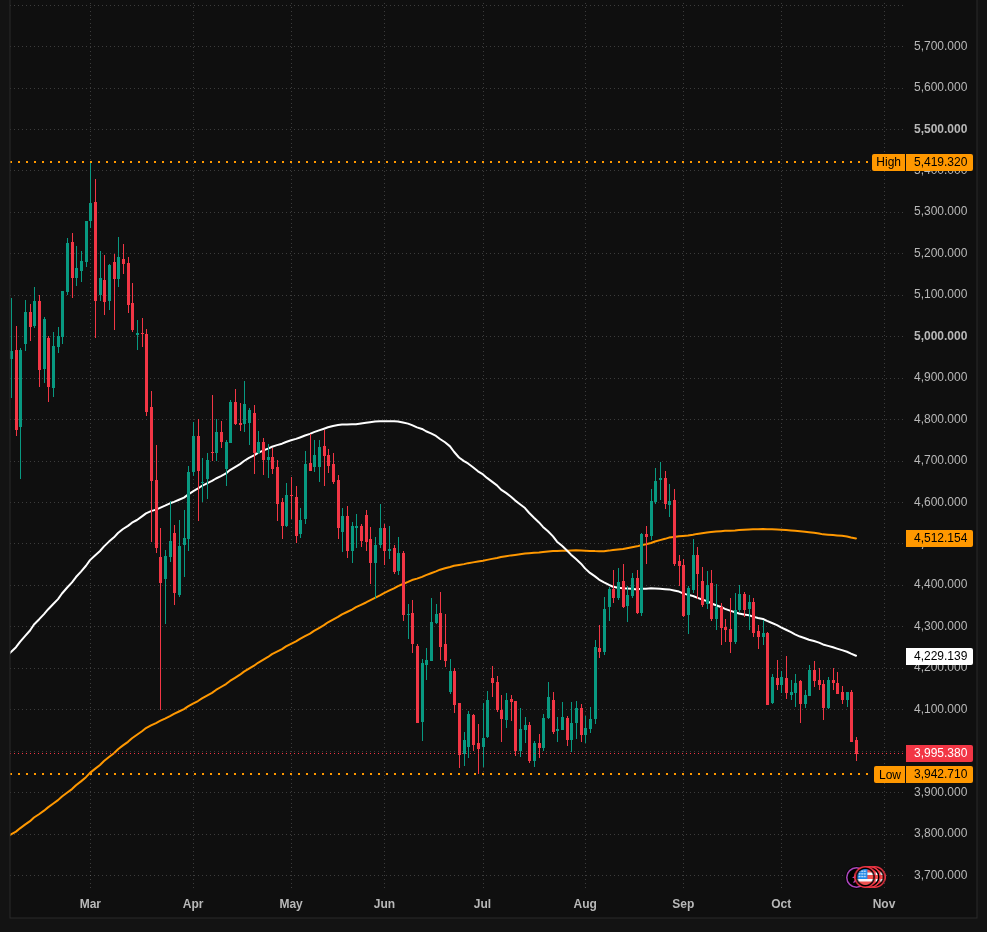Click the orange Low label tag
The height and width of the screenshot is (932, 987).
(x=889, y=775)
